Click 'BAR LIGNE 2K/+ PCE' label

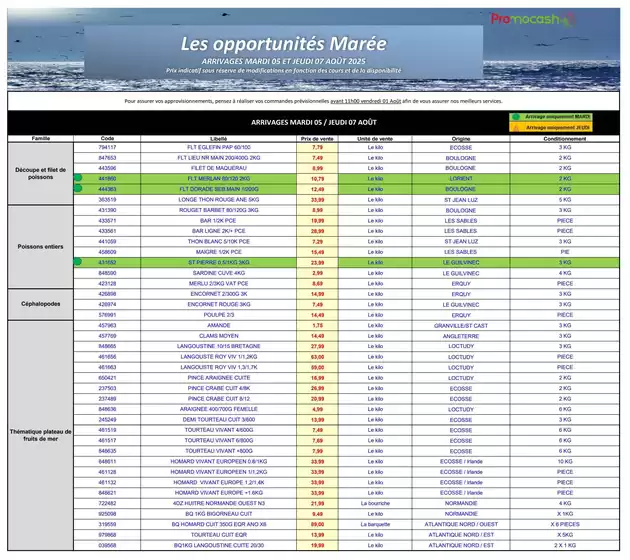click(x=219, y=231)
